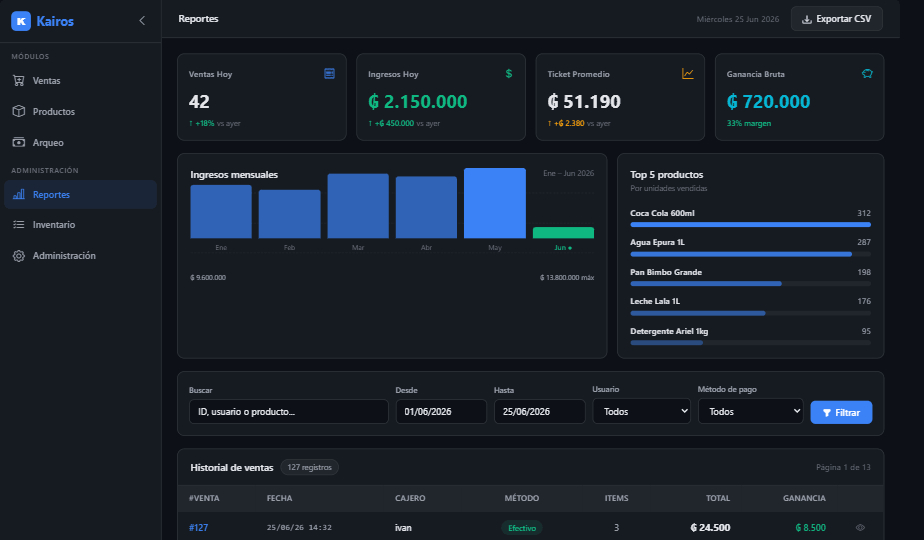
Task: Open the Usuario dropdown
Action: 641,411
